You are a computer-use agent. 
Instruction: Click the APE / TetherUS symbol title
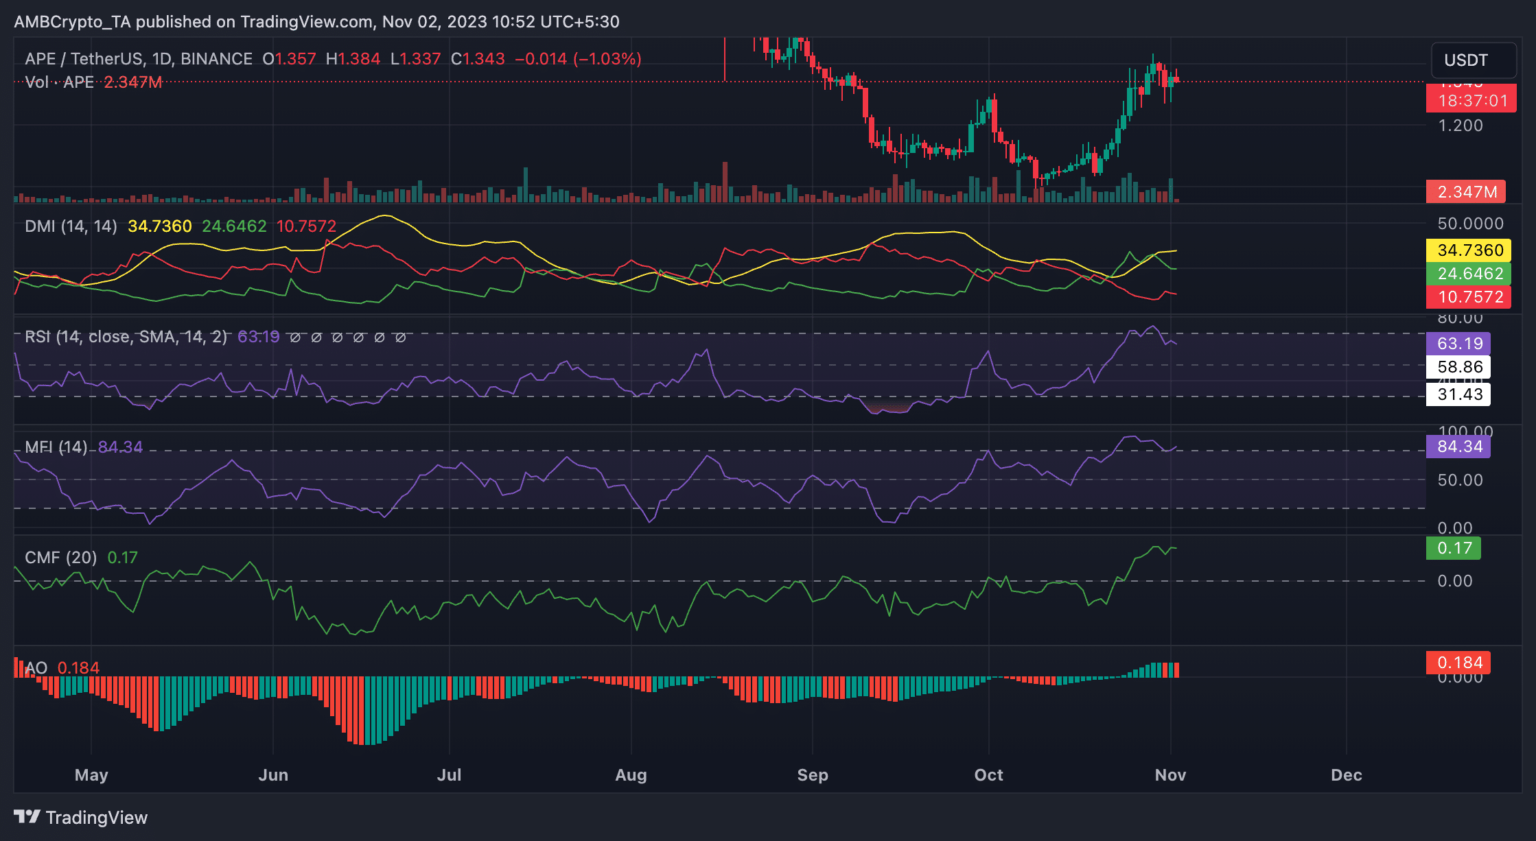(138, 59)
